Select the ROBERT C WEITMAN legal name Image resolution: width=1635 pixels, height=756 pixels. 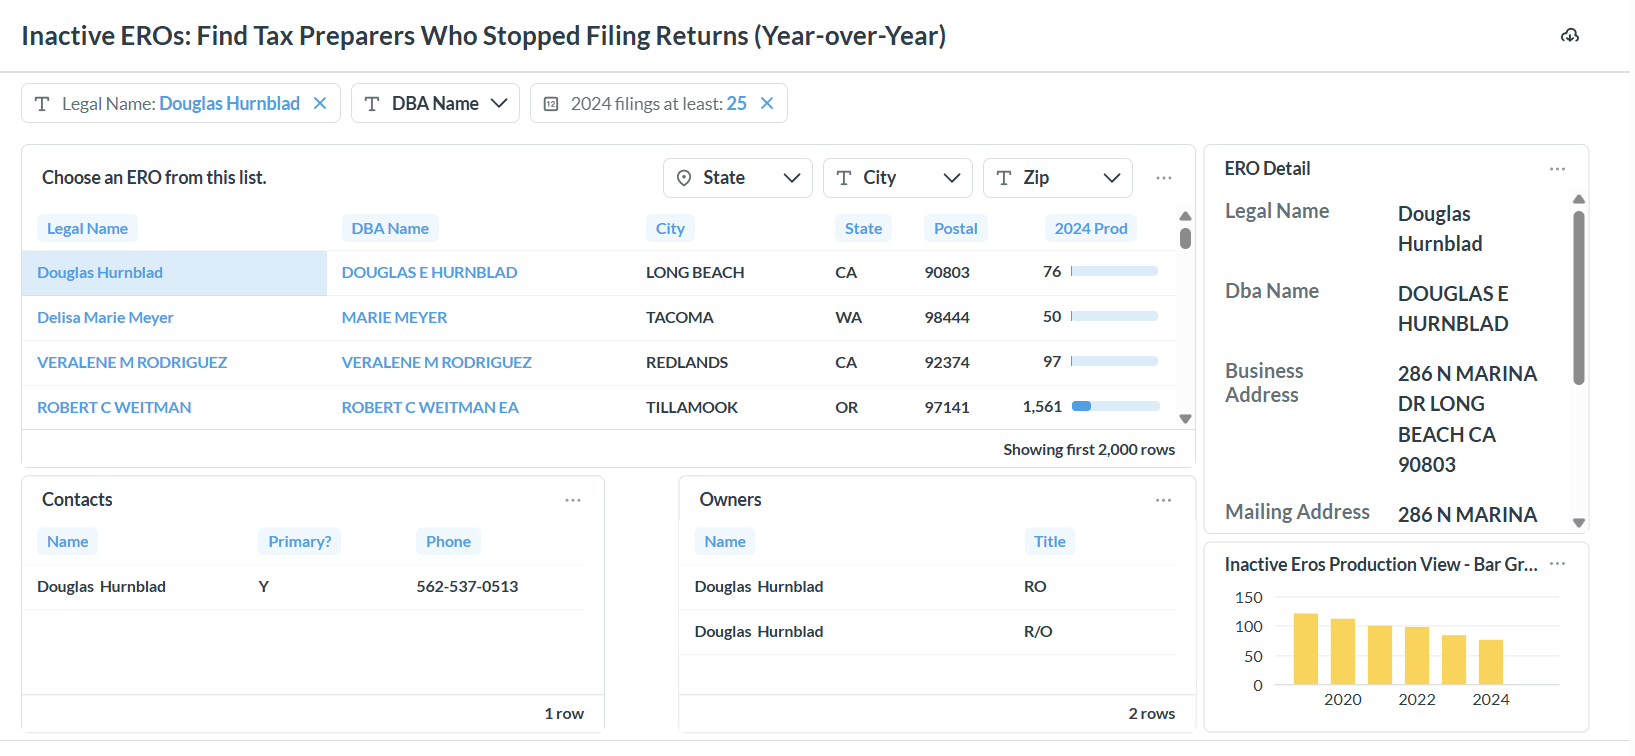pos(114,407)
